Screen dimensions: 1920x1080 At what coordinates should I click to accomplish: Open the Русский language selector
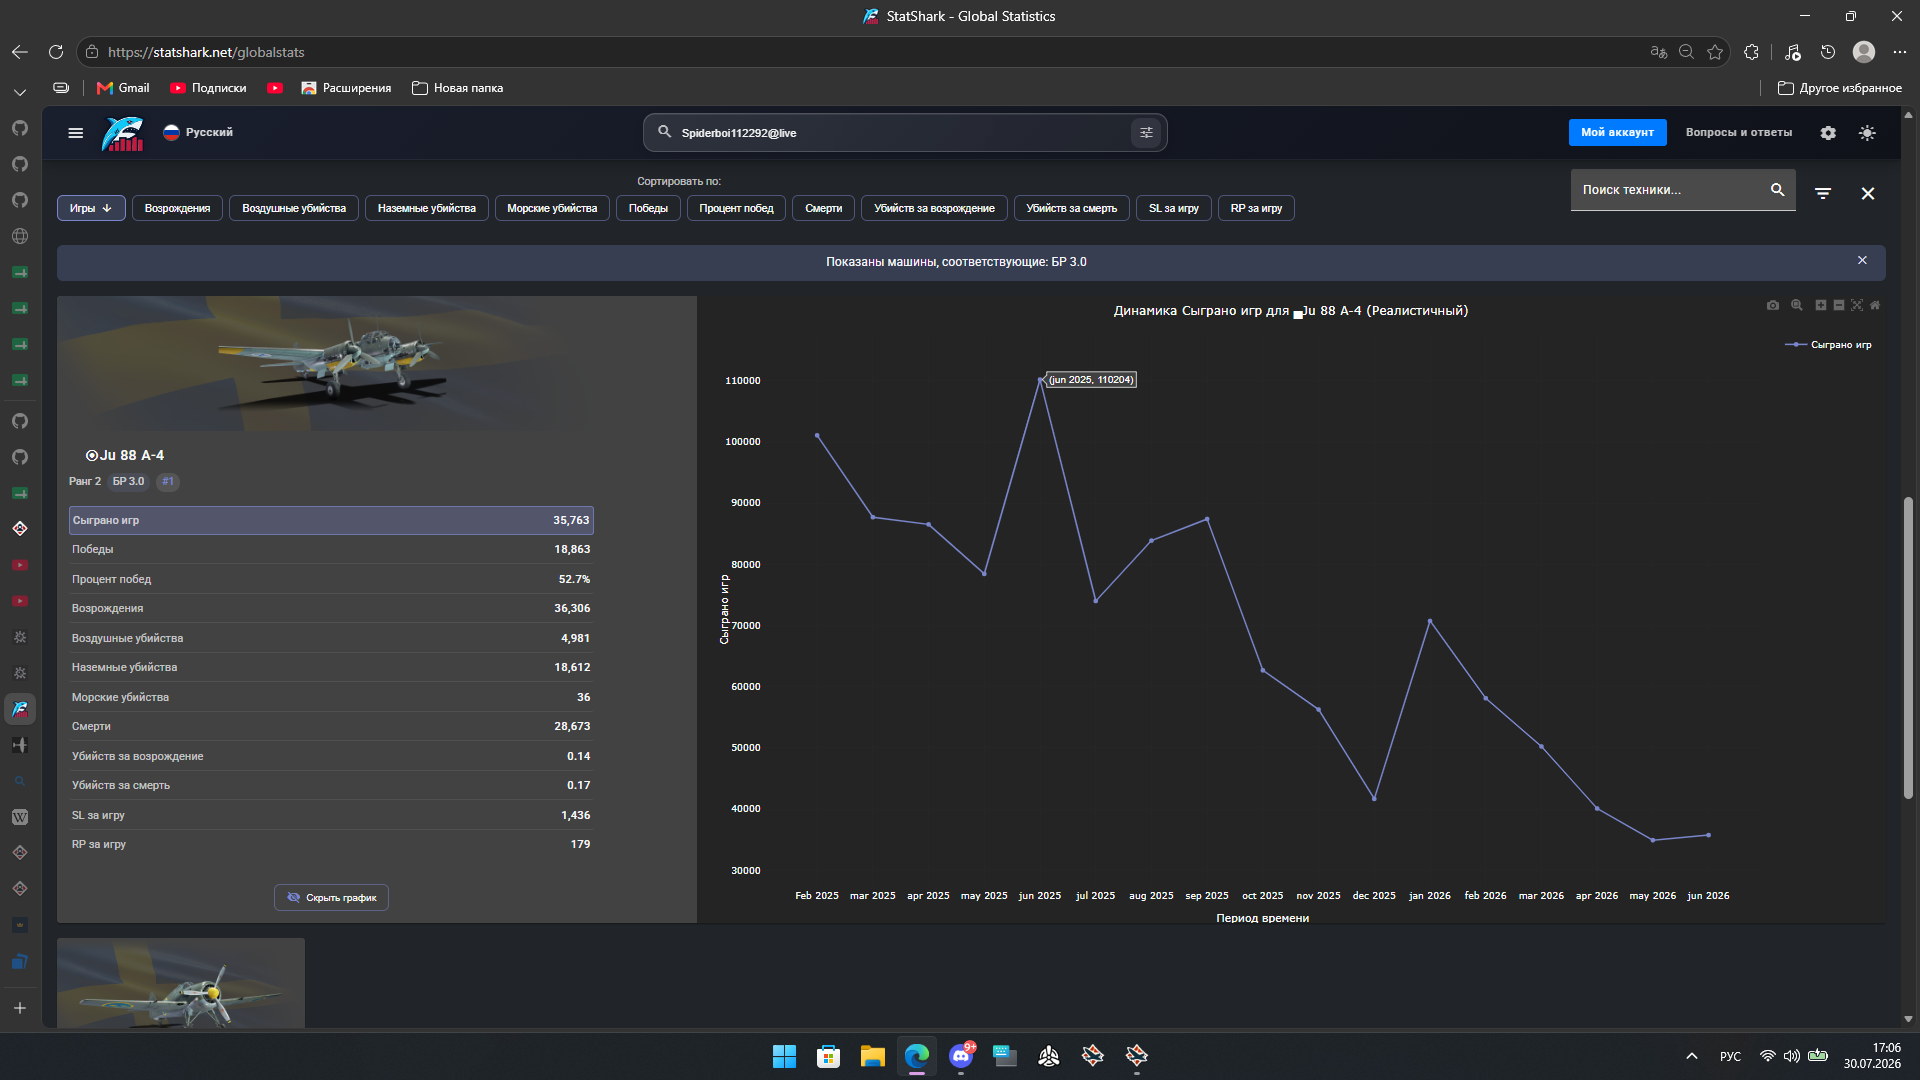tap(198, 132)
